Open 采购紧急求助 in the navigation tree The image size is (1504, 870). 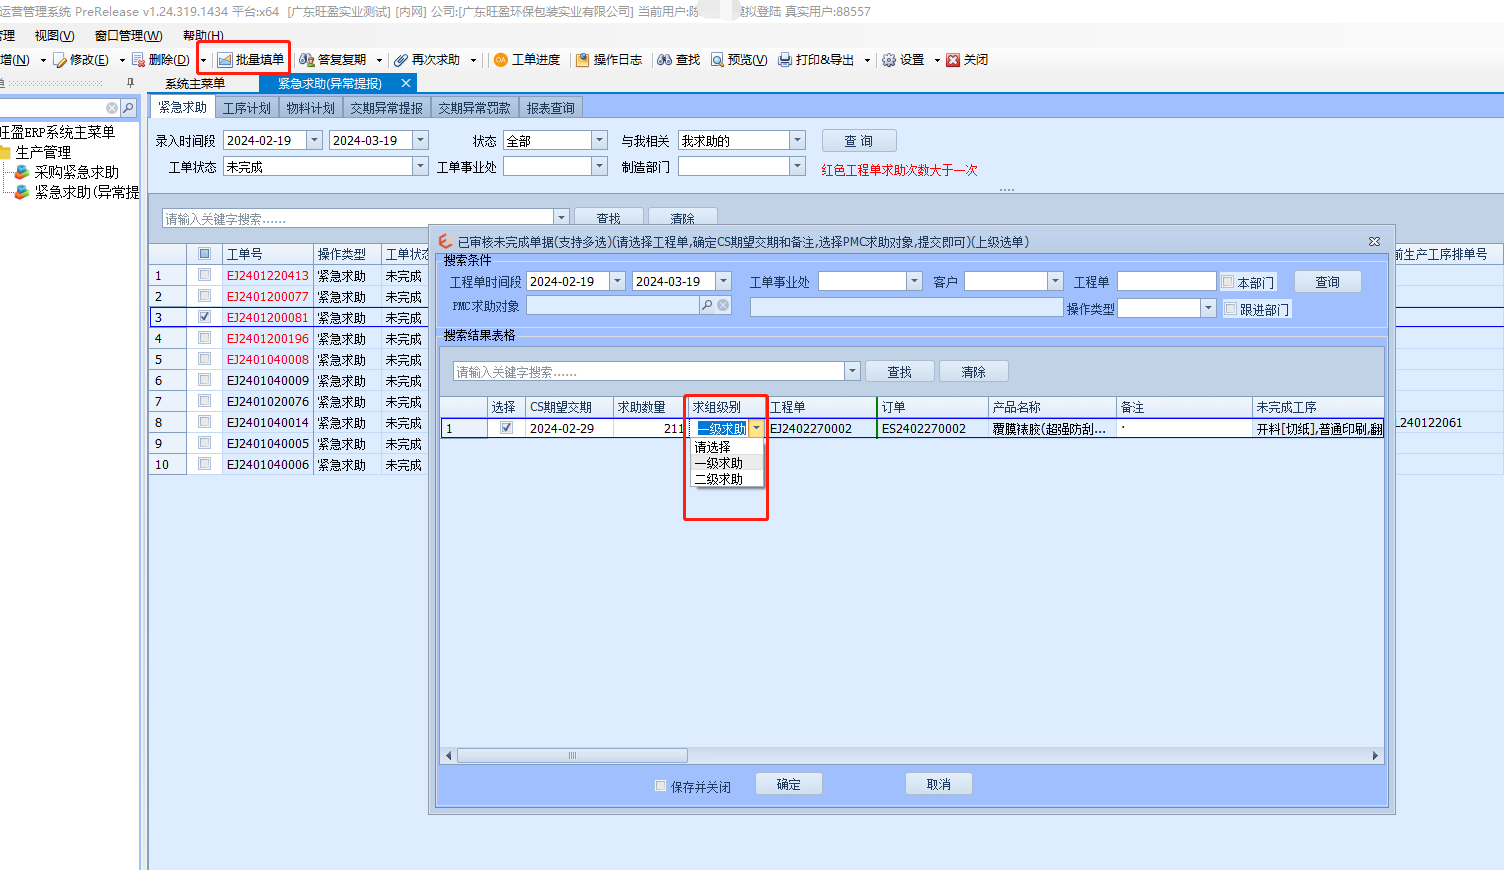point(77,172)
